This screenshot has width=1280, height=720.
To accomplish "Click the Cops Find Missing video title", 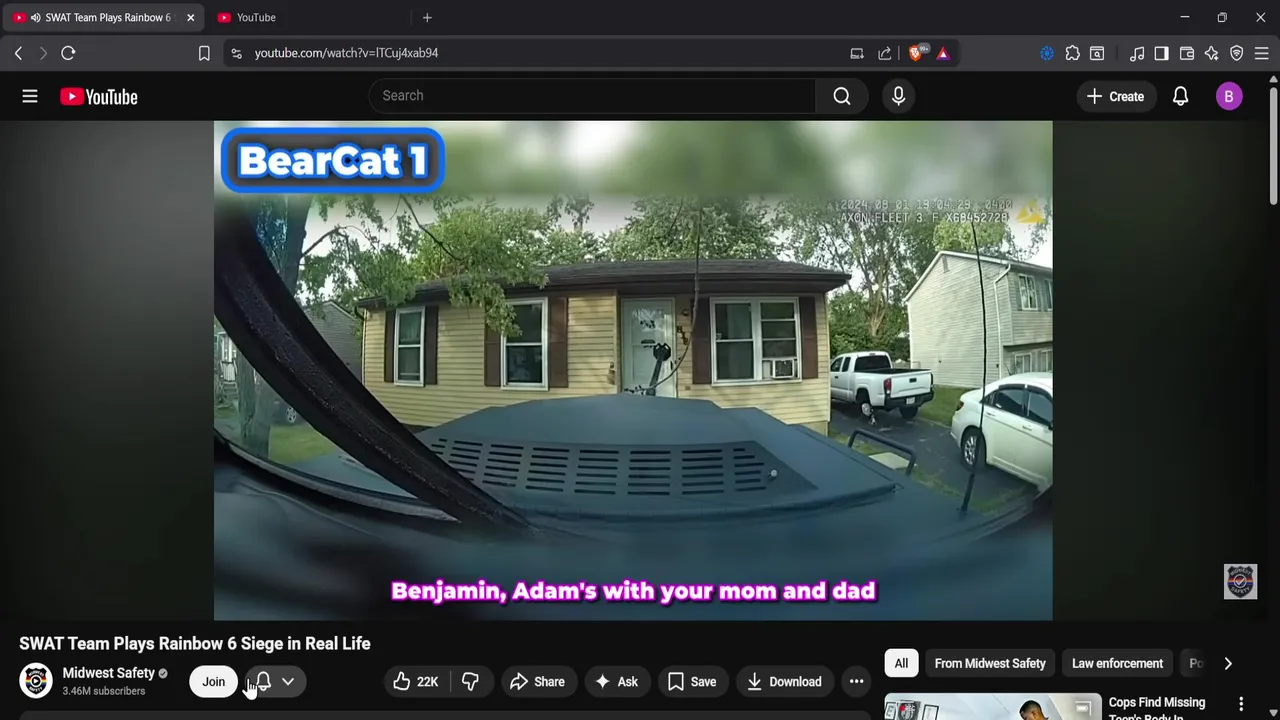I will click(1157, 707).
